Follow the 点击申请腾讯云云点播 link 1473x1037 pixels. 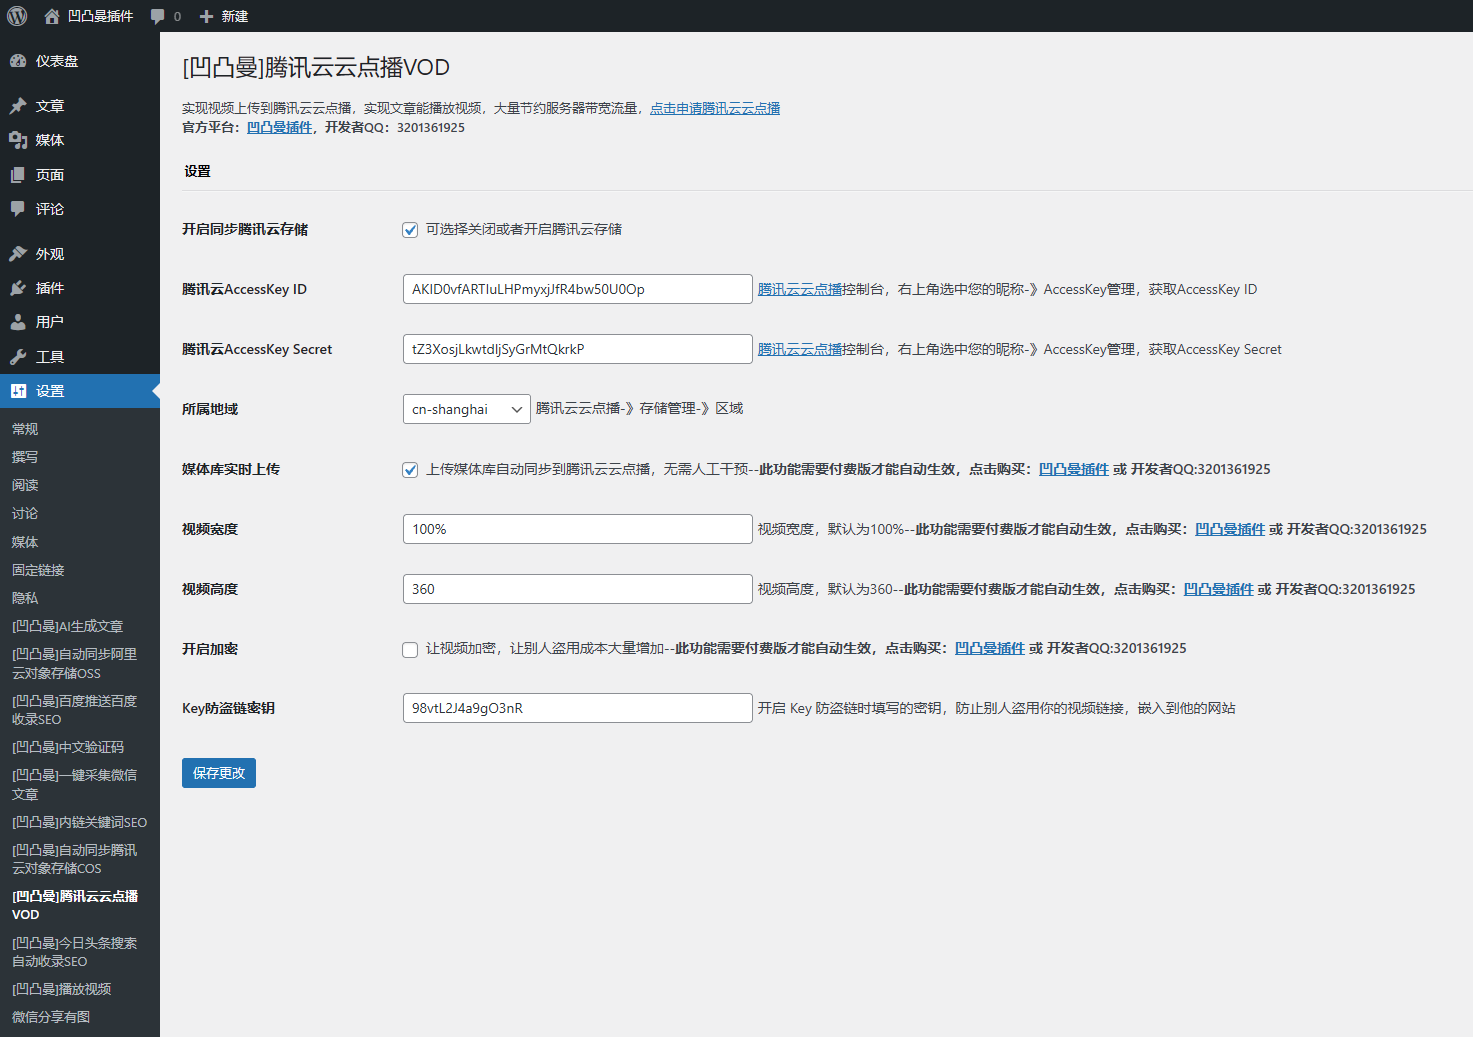tap(715, 108)
